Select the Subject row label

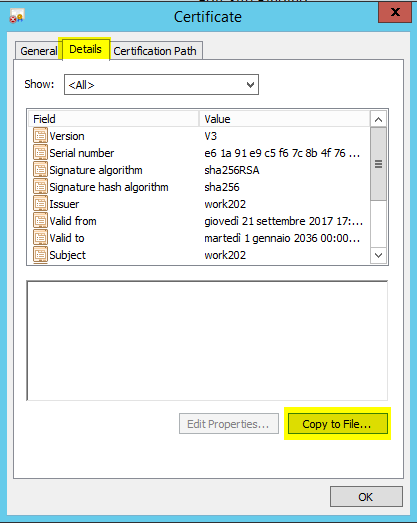pos(67,255)
